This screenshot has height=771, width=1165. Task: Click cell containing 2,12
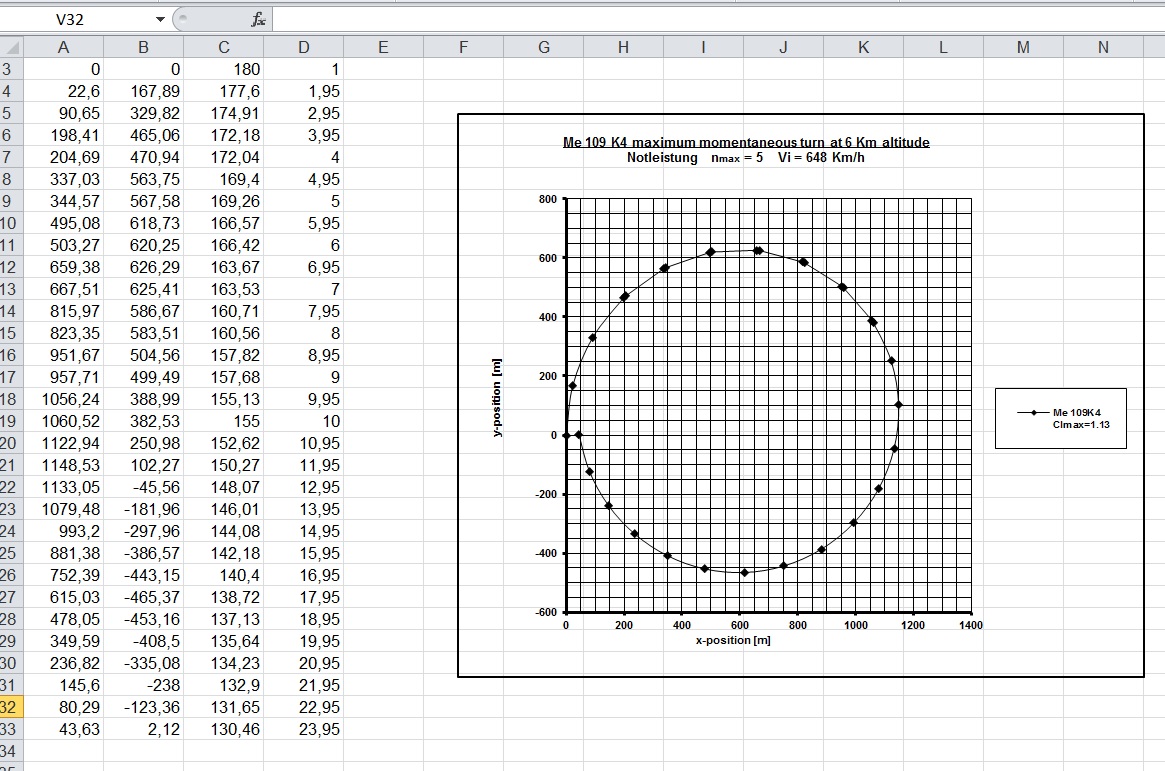pyautogui.click(x=143, y=729)
